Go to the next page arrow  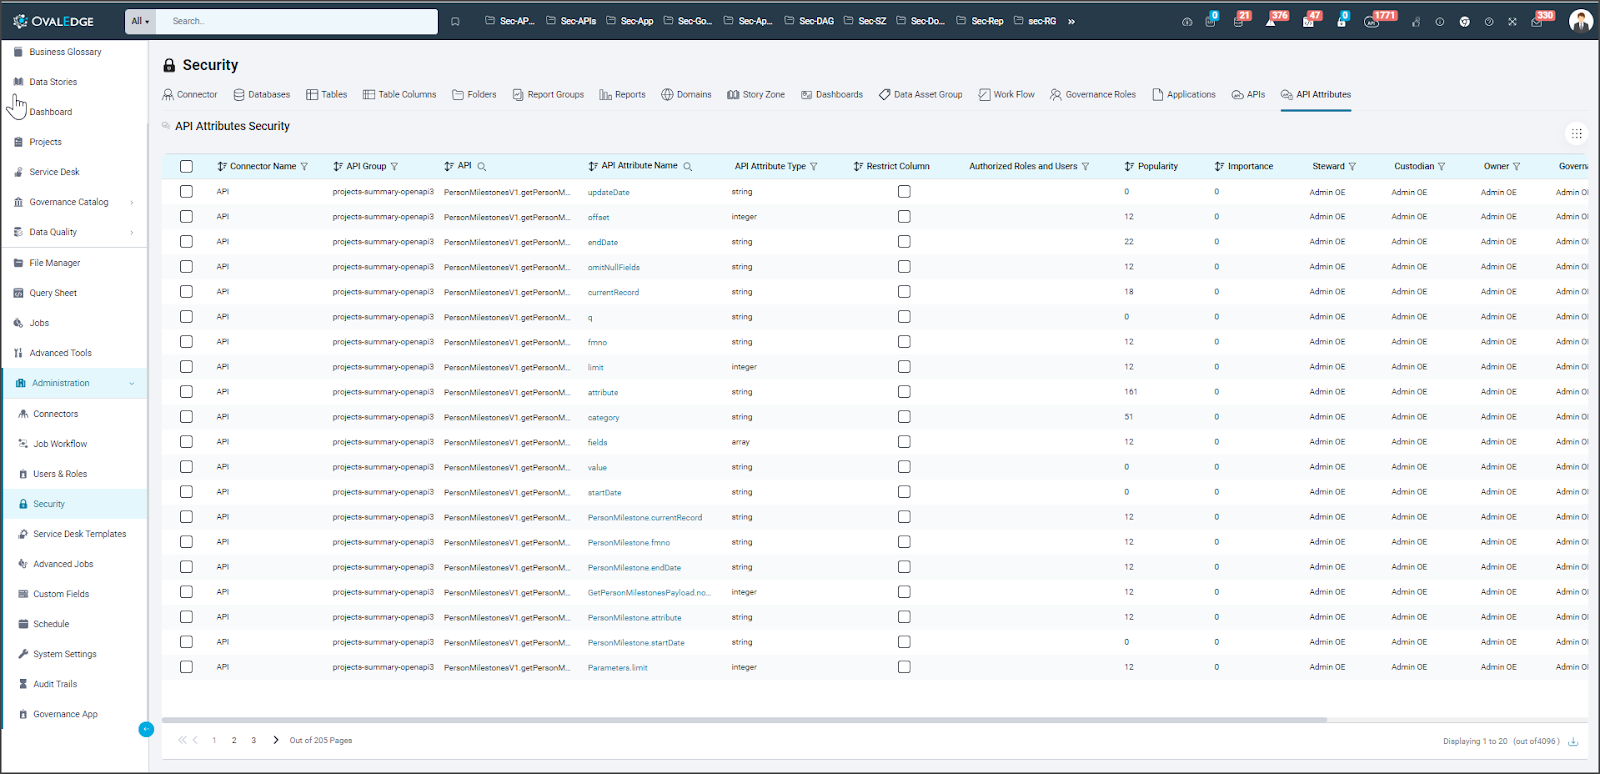click(x=276, y=740)
